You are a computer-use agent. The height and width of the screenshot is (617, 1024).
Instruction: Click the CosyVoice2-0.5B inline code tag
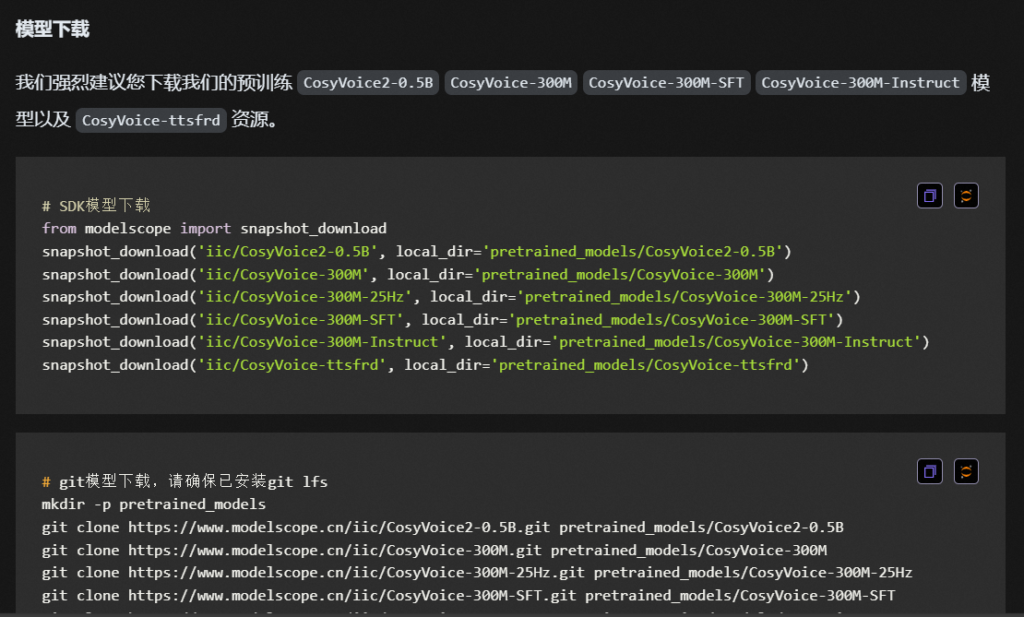368,83
